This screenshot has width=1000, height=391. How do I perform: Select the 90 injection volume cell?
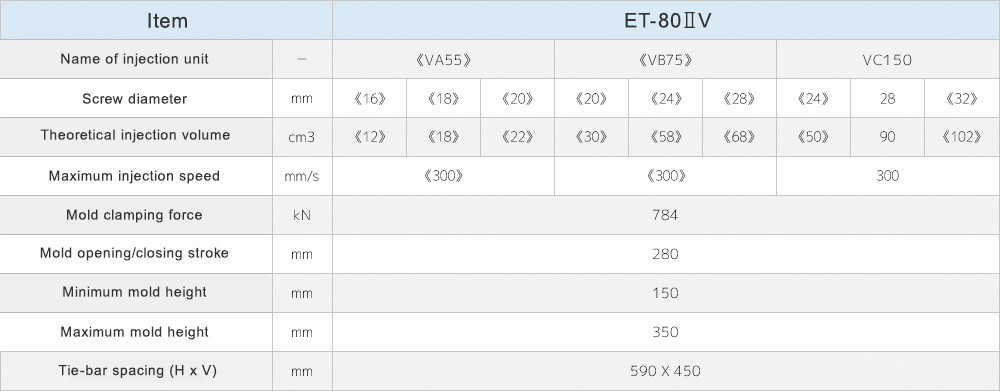click(887, 137)
